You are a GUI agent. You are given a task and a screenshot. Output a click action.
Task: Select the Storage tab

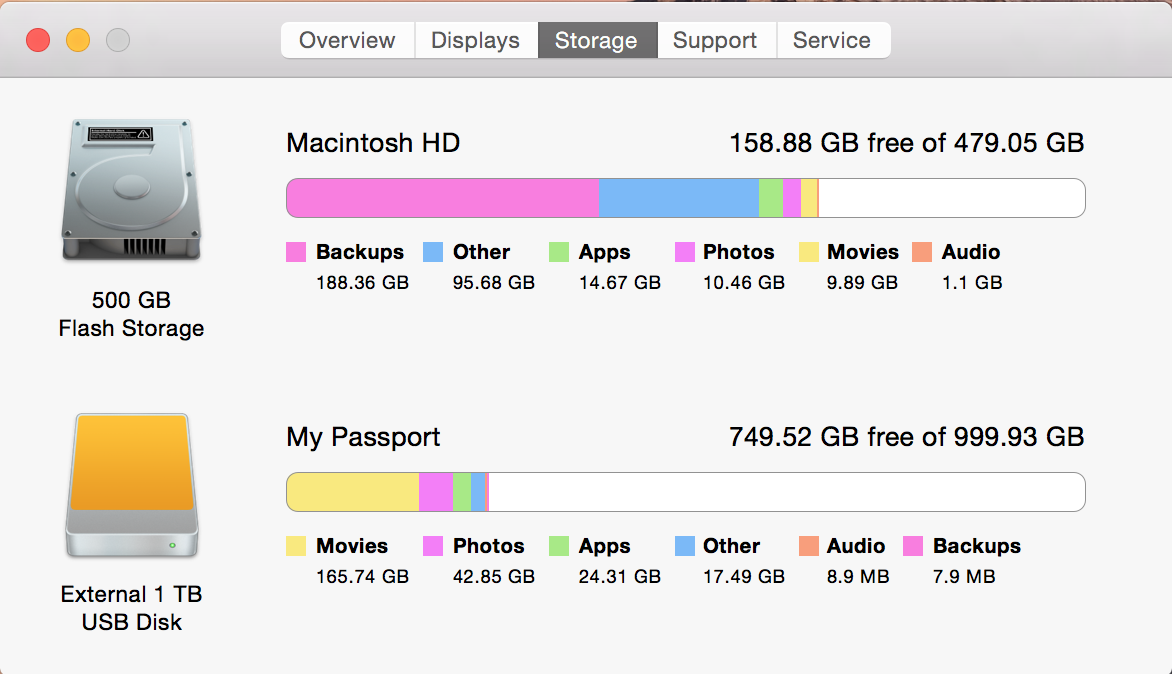point(596,40)
